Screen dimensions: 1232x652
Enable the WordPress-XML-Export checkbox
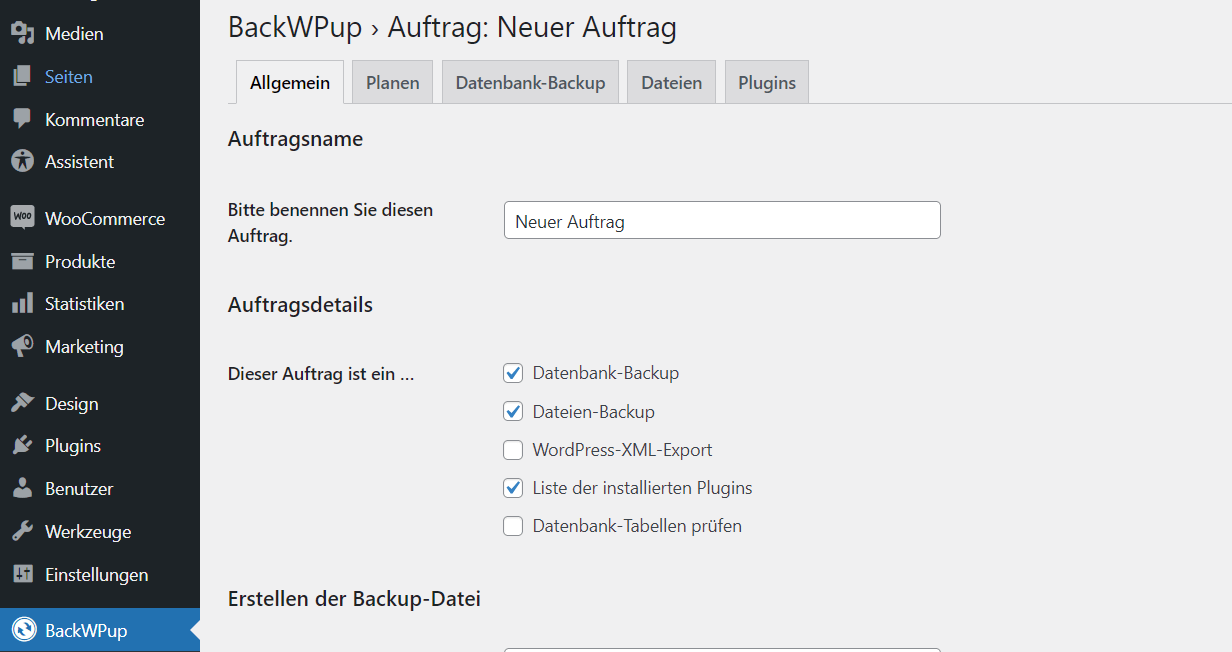click(513, 450)
